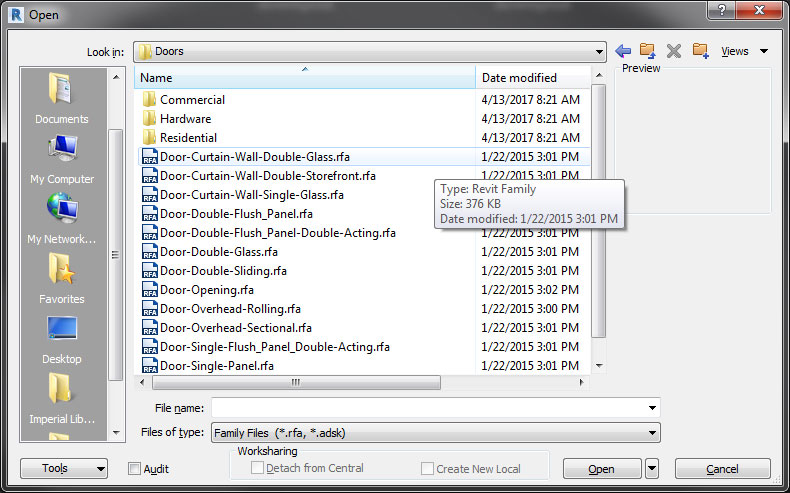Open Favorites in places sidebar
Screen dimensions: 790x493
click(x=61, y=278)
